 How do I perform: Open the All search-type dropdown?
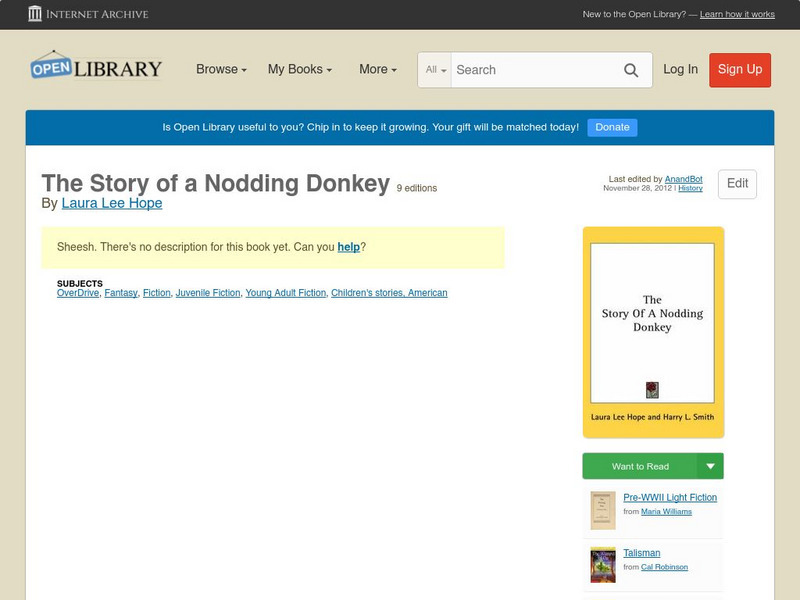click(435, 70)
